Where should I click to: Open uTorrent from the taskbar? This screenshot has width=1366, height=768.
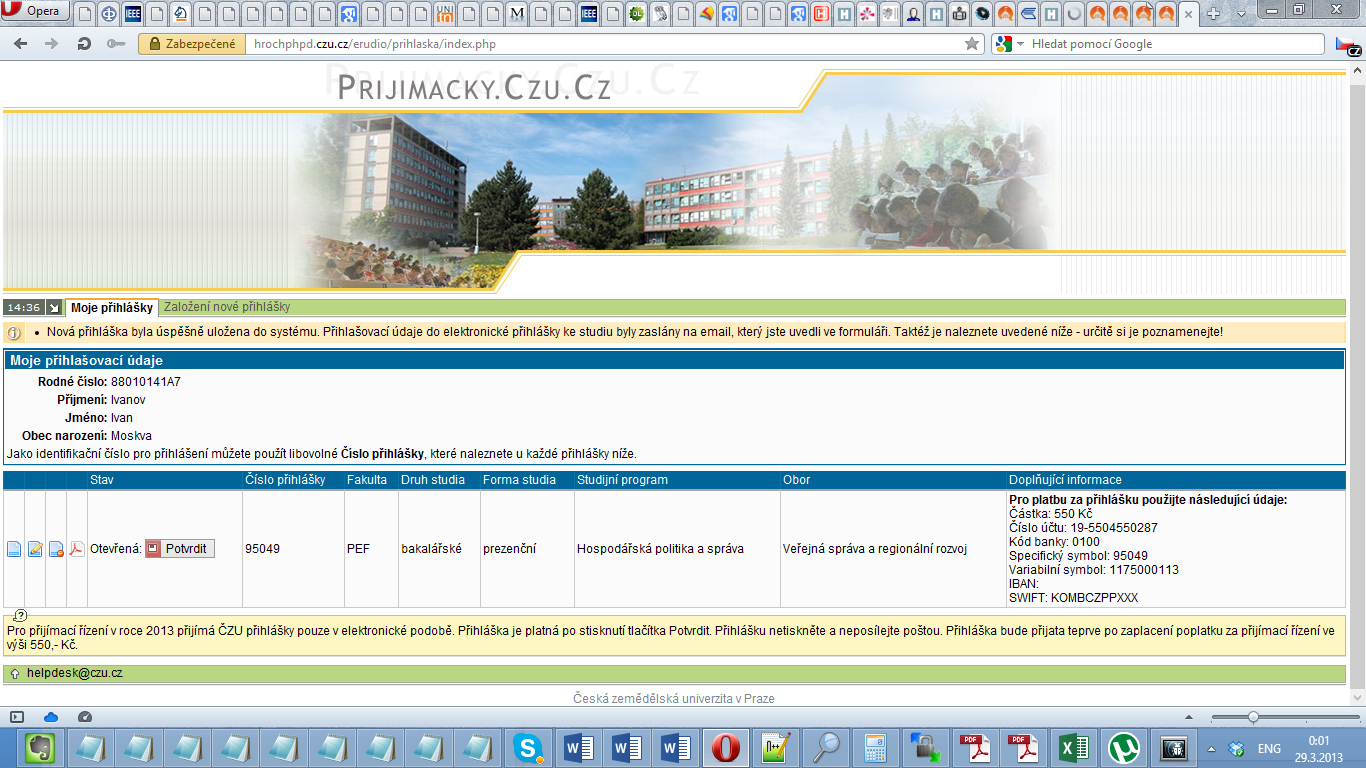tap(1124, 747)
